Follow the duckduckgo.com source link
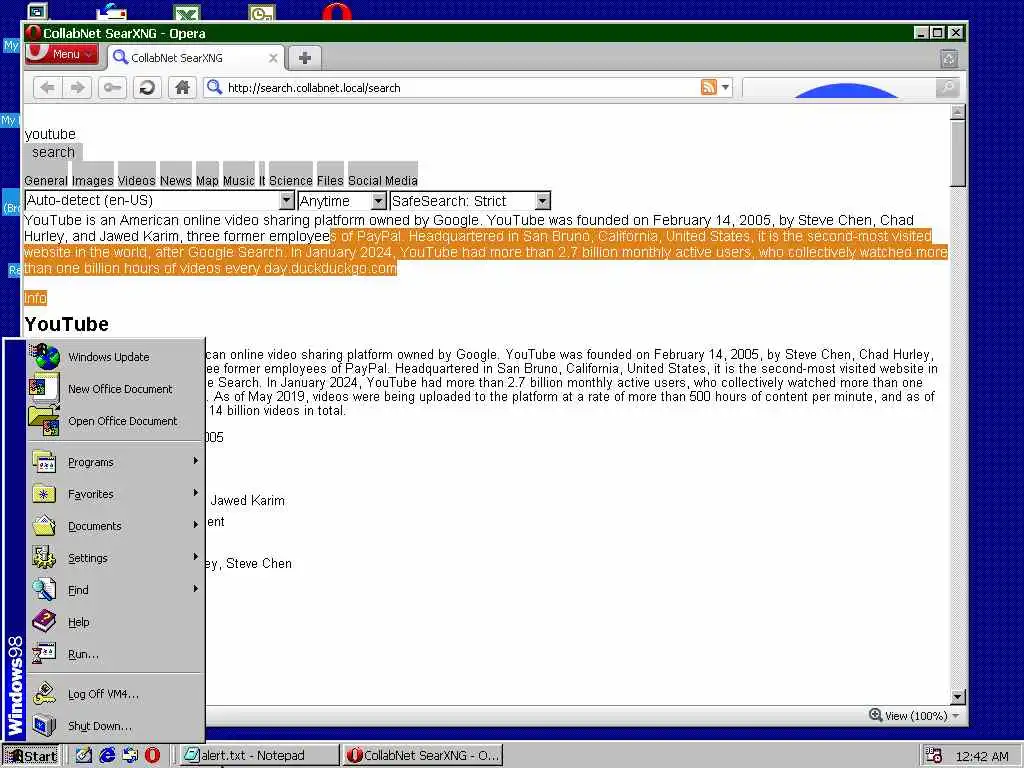1024x768 pixels. [343, 268]
